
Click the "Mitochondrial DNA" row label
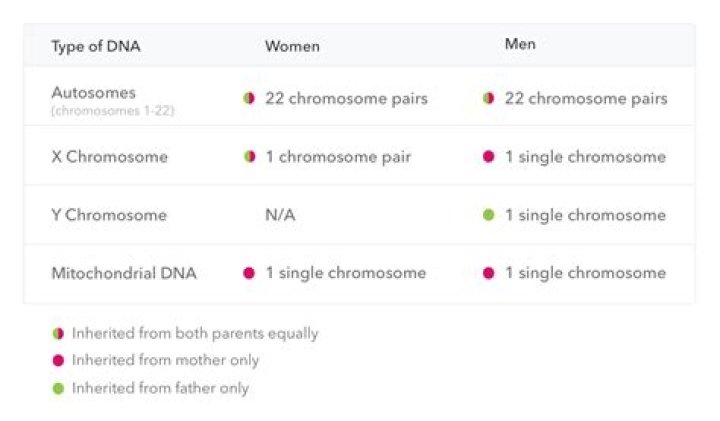point(124,273)
